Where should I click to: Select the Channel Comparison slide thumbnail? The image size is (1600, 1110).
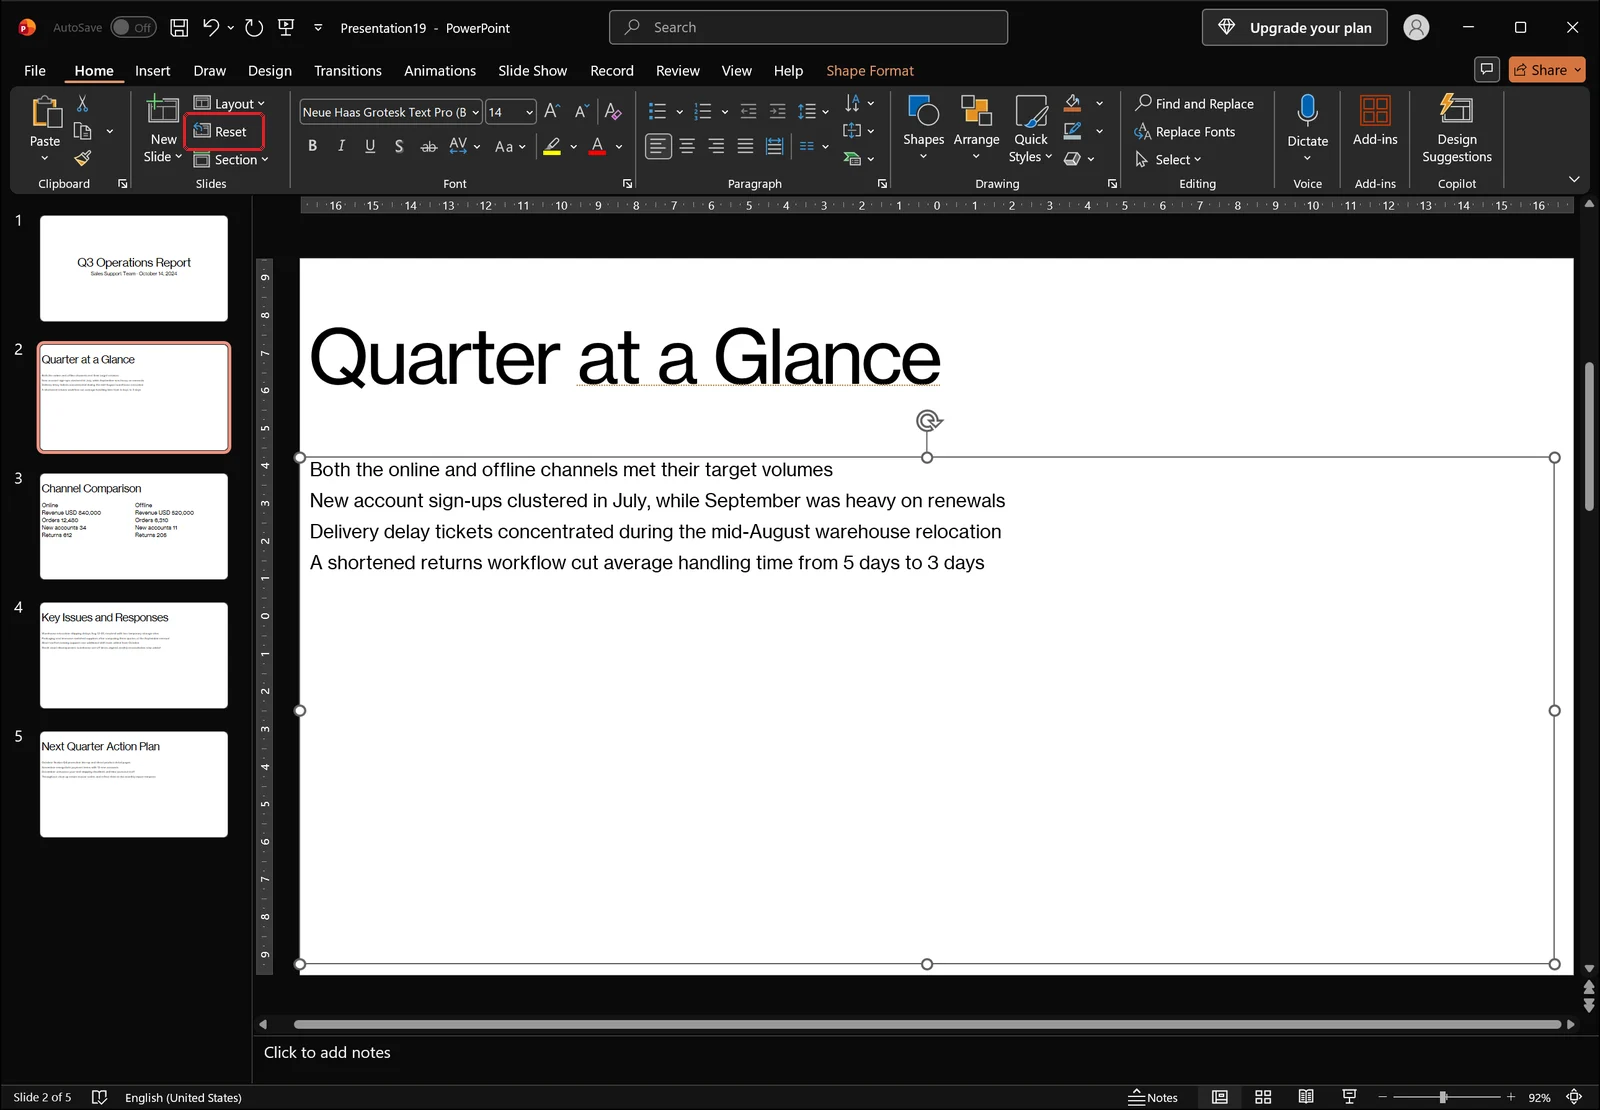point(134,526)
